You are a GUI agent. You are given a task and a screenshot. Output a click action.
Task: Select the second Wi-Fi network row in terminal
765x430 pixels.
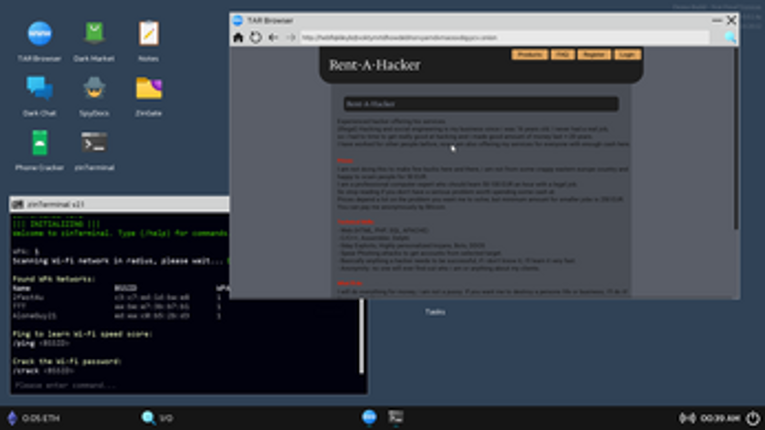tap(117, 307)
